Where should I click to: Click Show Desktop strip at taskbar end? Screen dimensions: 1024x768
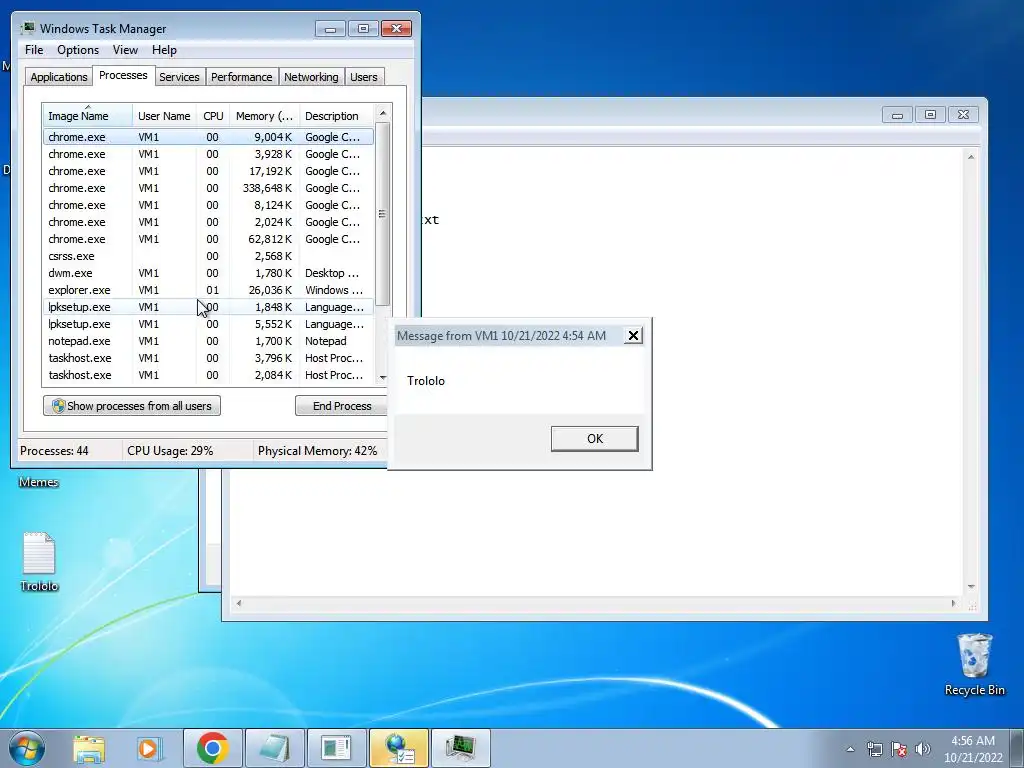1017,748
